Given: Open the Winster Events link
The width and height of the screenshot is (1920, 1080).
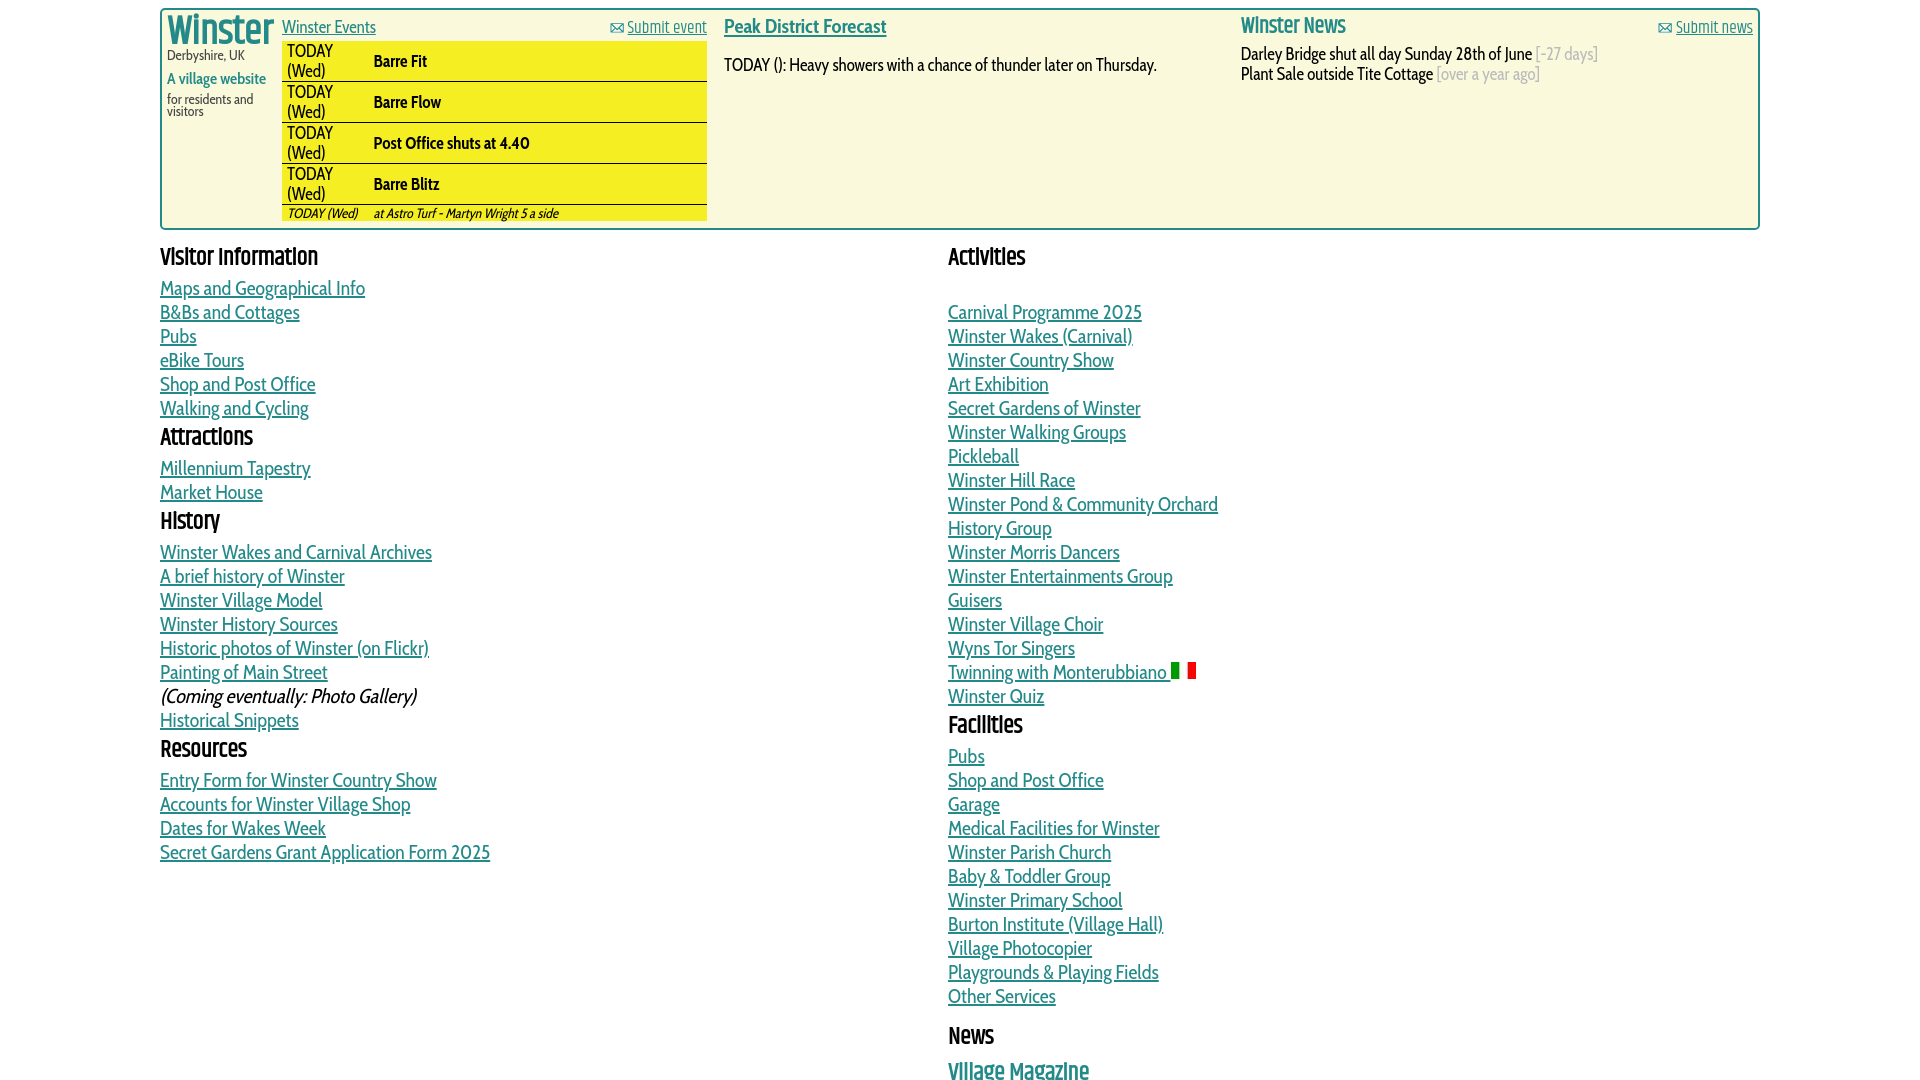Looking at the screenshot, I should 329,27.
